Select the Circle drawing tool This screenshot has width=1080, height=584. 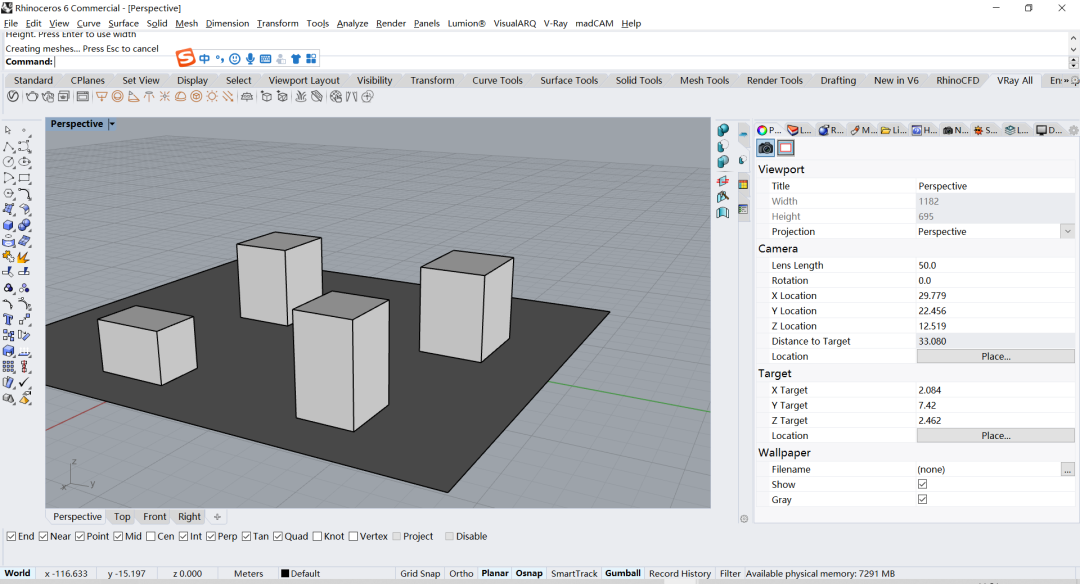[9, 162]
